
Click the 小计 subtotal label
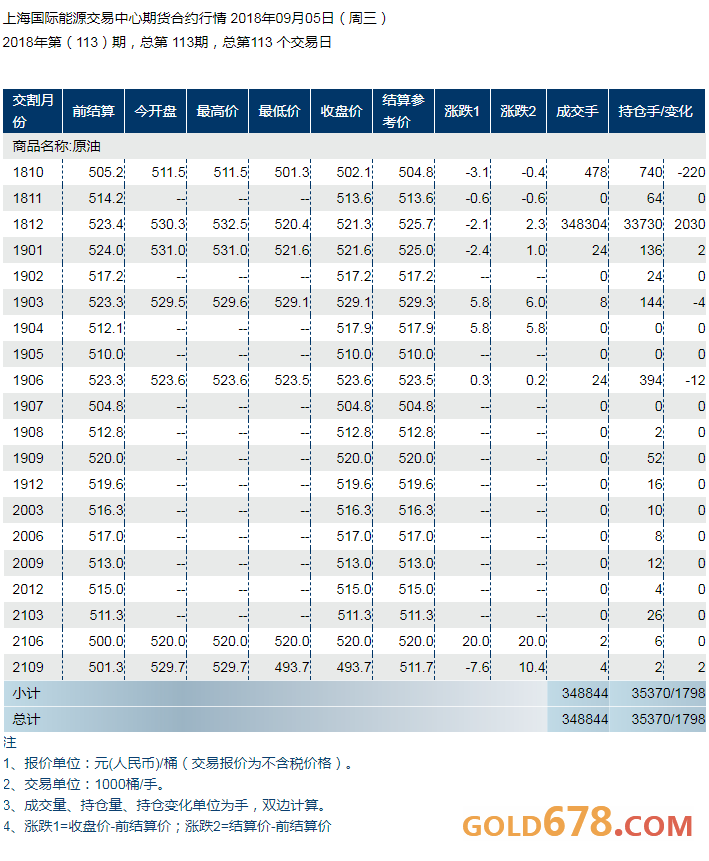tap(26, 694)
